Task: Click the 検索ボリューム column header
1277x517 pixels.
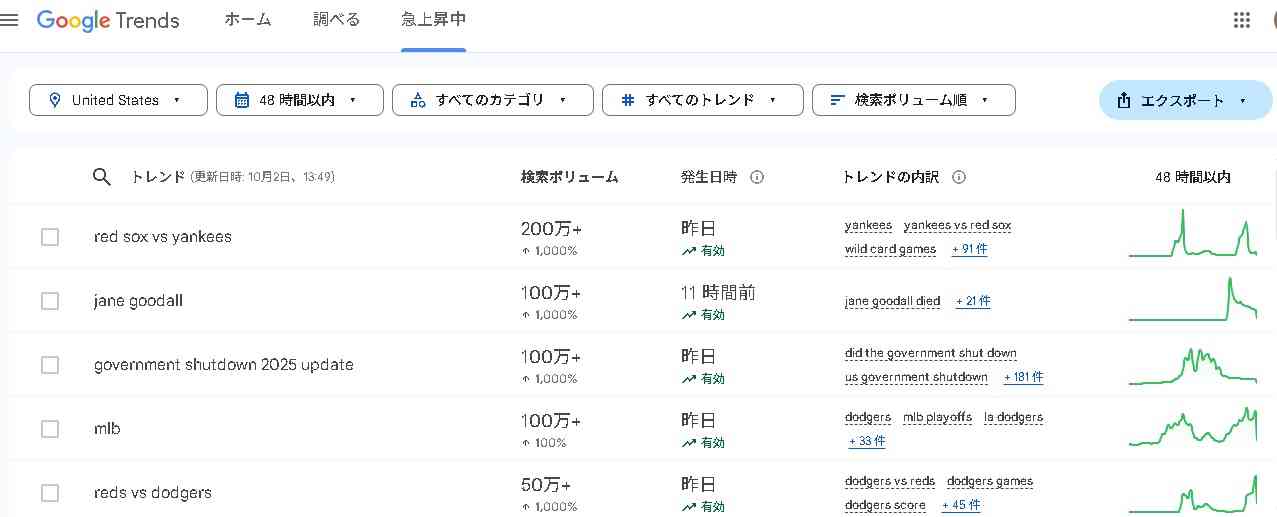Action: 570,177
